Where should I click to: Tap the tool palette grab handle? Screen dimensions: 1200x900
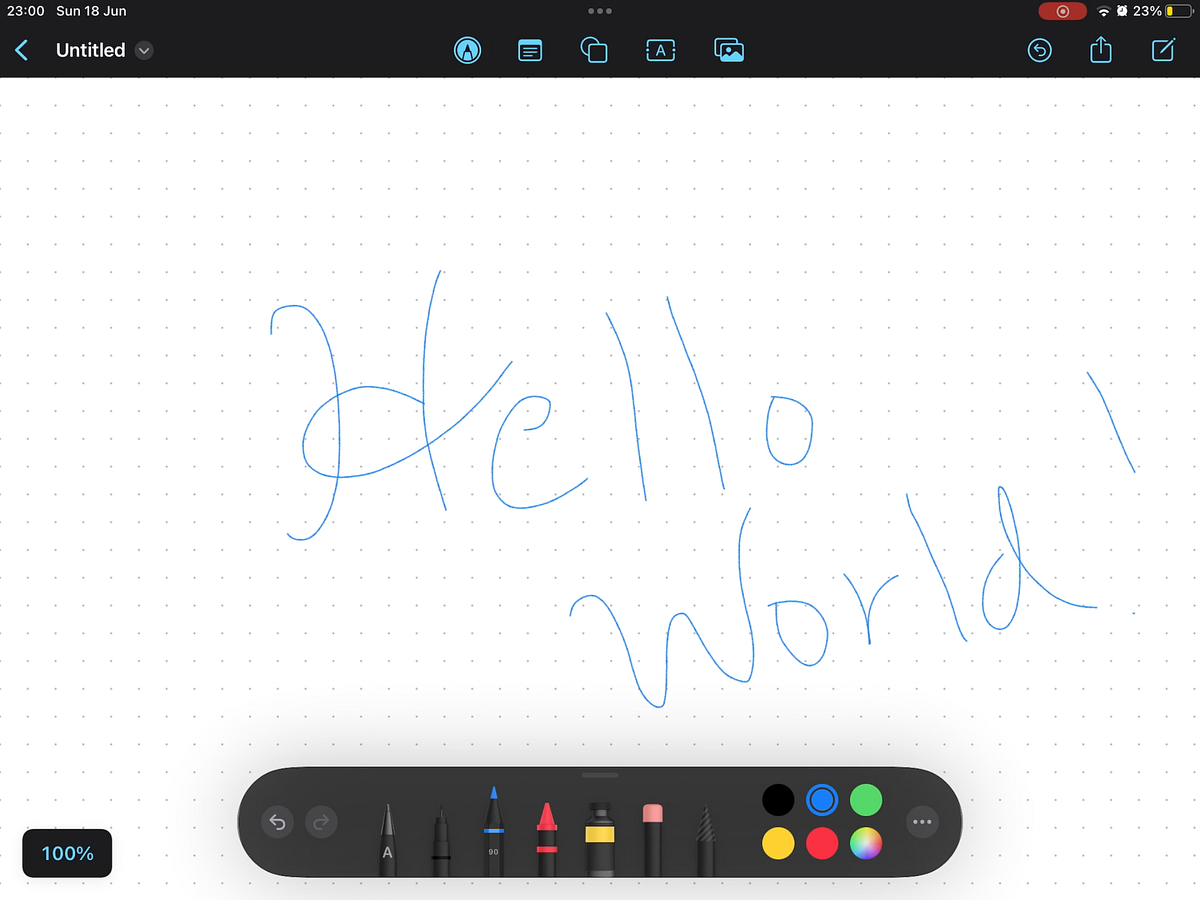(600, 774)
